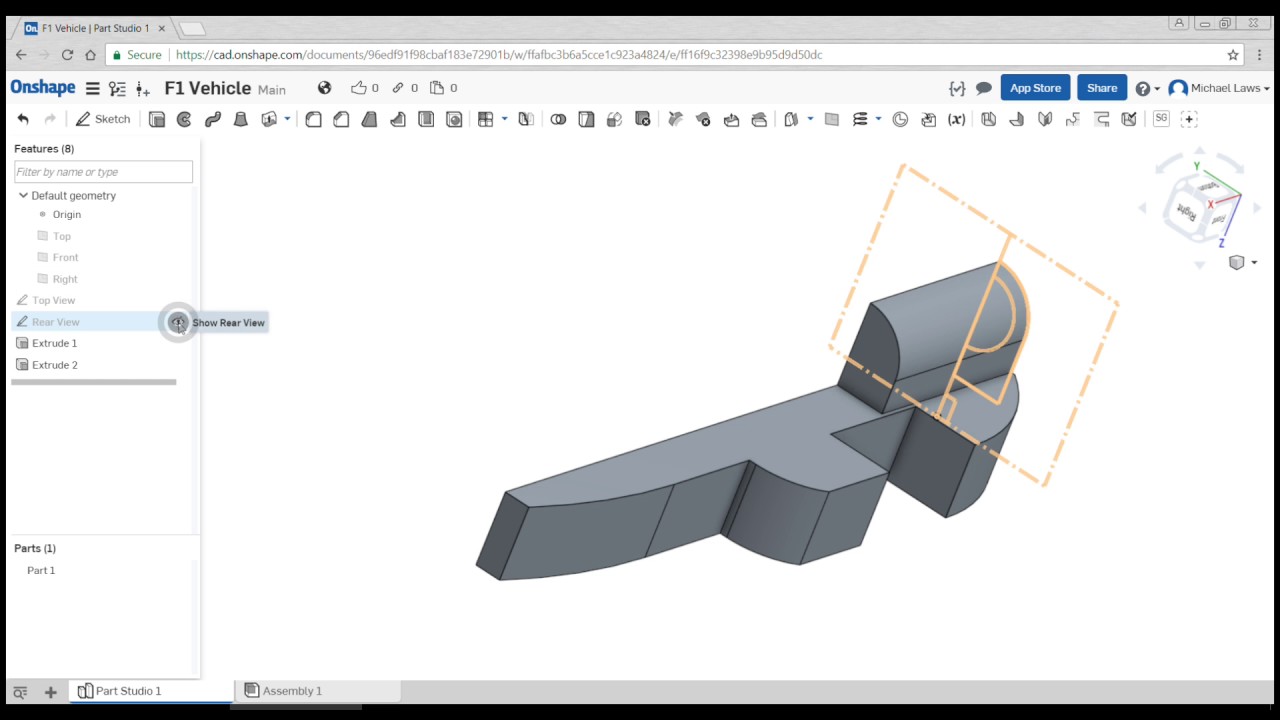Select the Transform tool

pyautogui.click(x=614, y=119)
